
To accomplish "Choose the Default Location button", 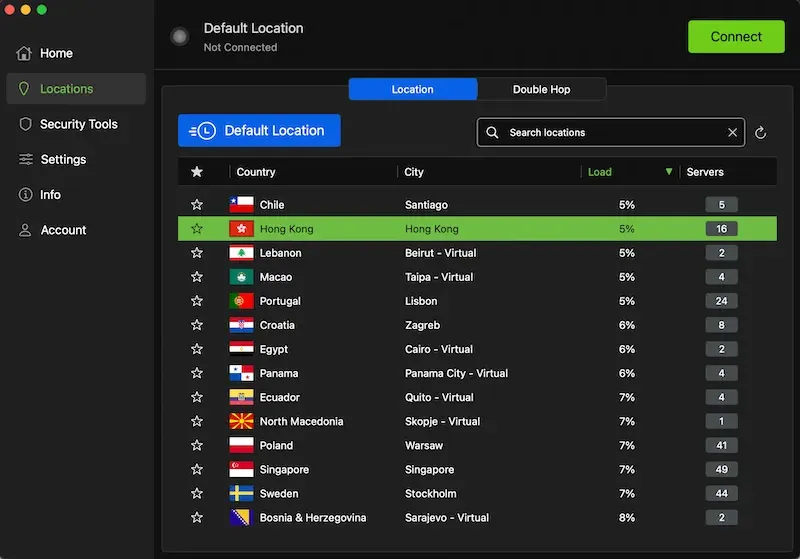I will point(259,131).
